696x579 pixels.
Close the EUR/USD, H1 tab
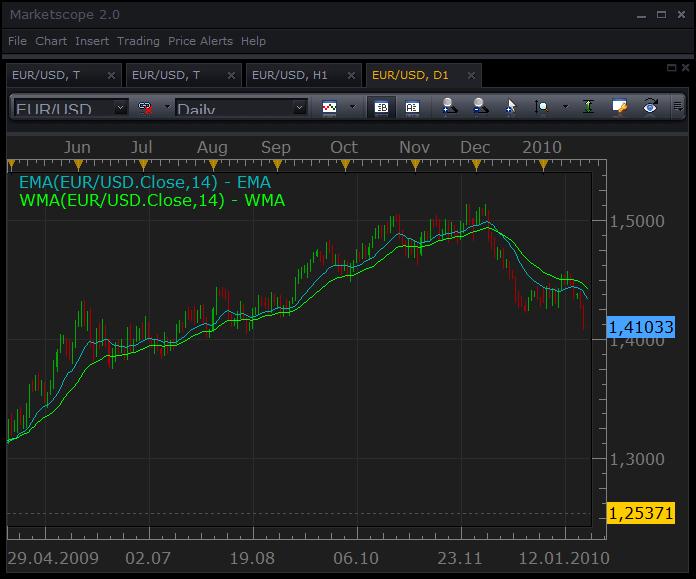click(351, 76)
